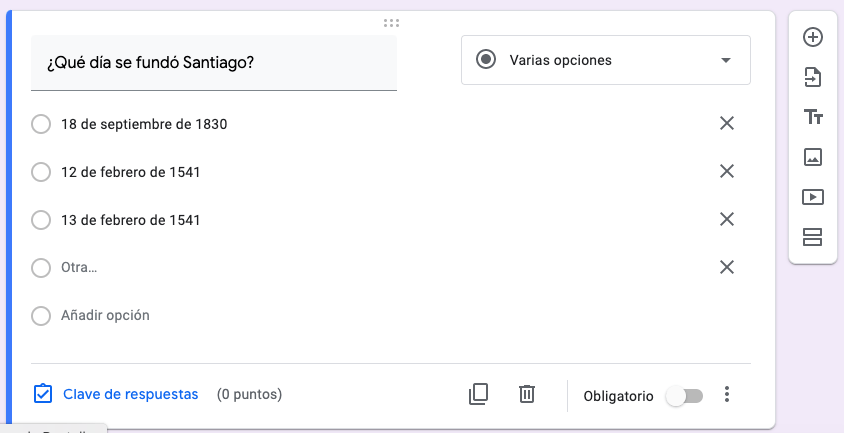
Task: Click the question title text field
Action: 214,63
